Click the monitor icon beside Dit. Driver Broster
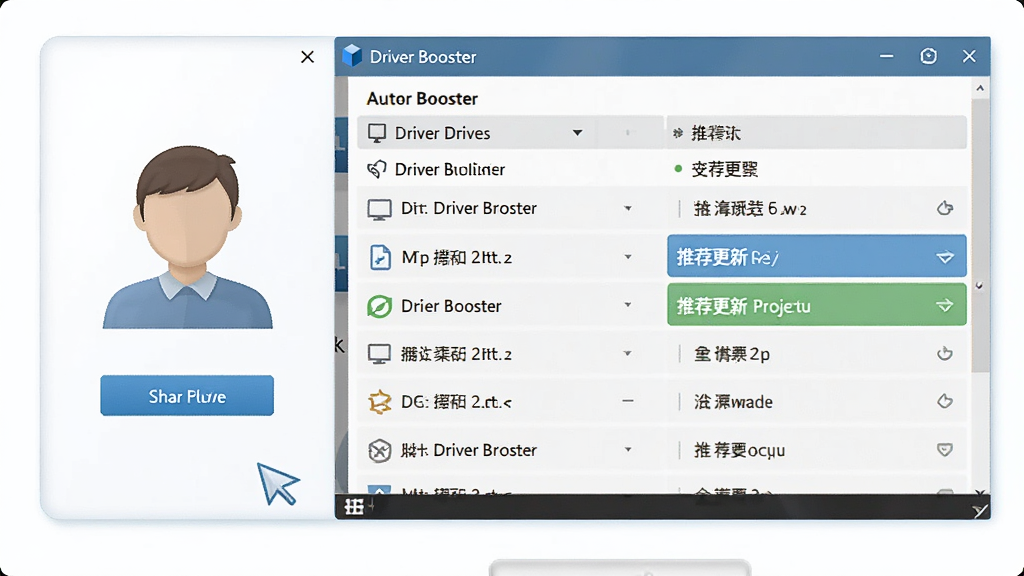This screenshot has height=576, width=1024. tap(379, 209)
